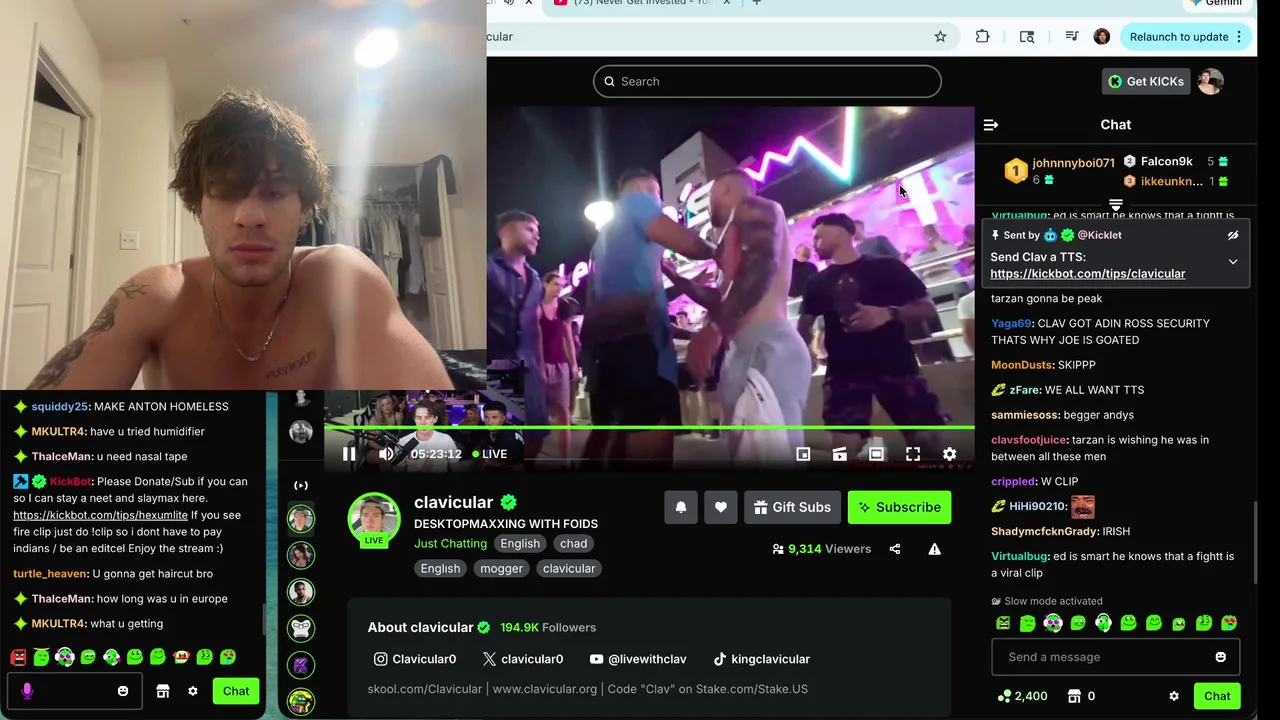The image size is (1280, 720).
Task: Report stream with warning triangle icon
Action: pyautogui.click(x=934, y=549)
